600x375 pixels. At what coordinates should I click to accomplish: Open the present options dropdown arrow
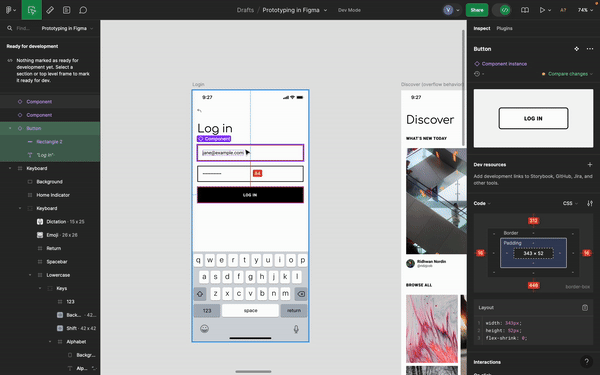(550, 10)
